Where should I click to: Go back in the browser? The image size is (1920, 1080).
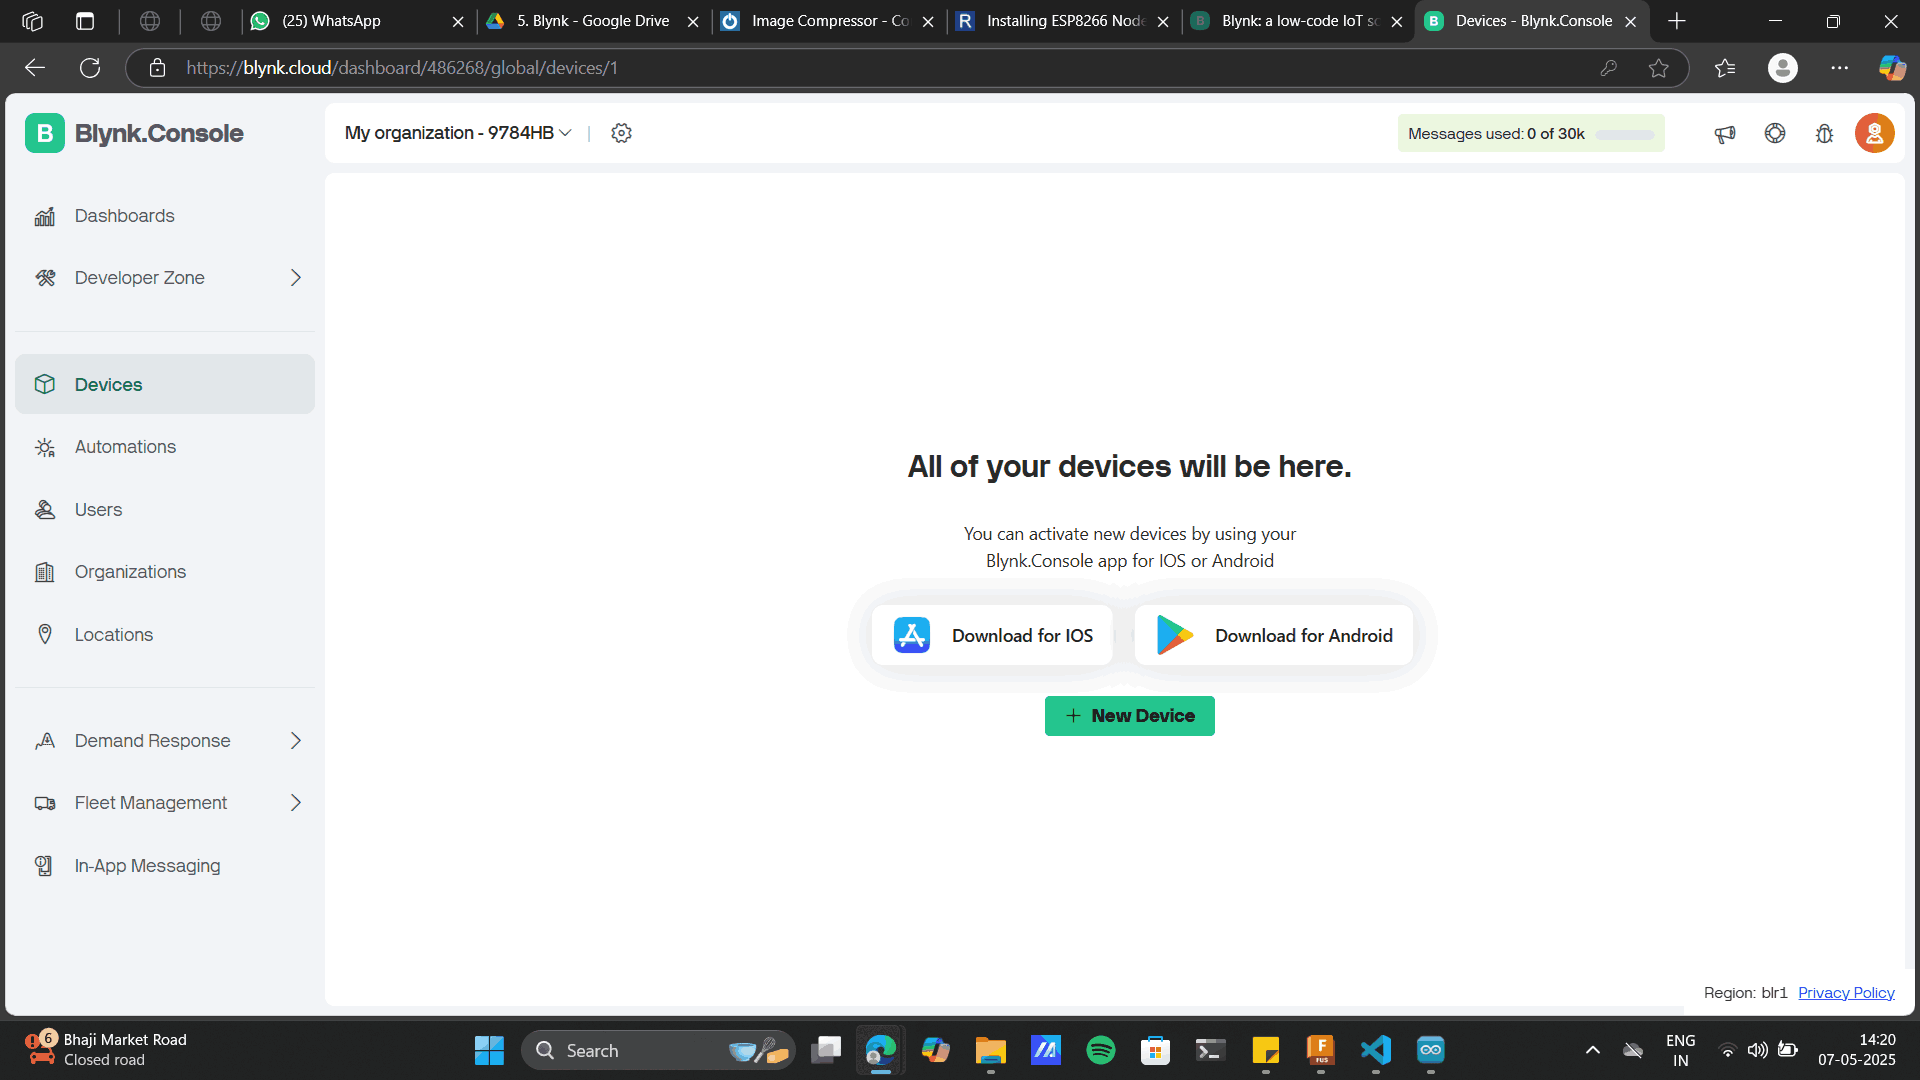coord(35,68)
